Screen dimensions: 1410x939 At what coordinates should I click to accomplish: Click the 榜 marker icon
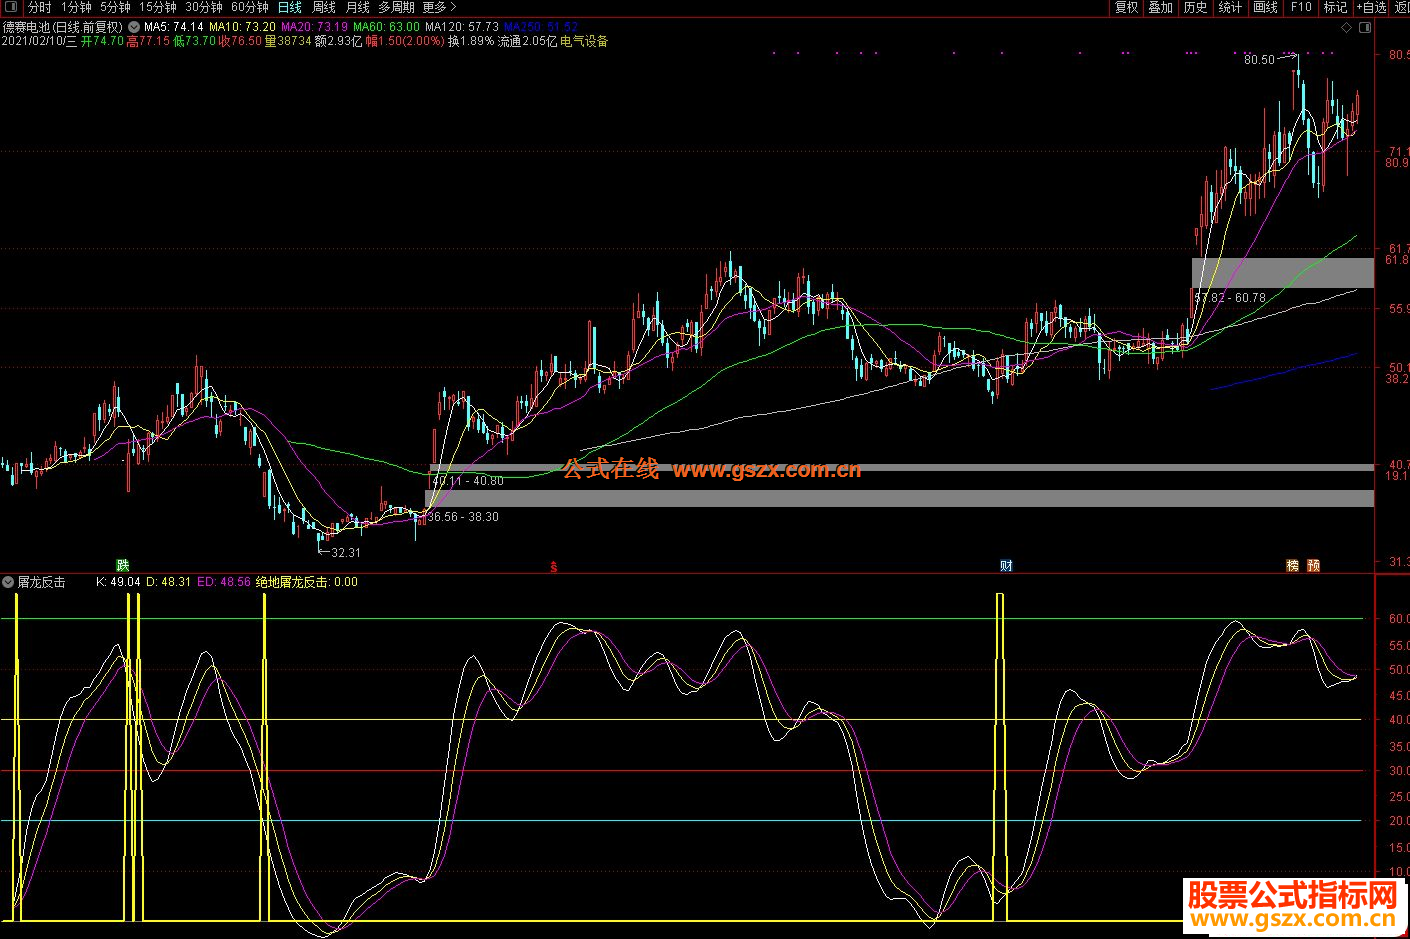pos(1292,565)
